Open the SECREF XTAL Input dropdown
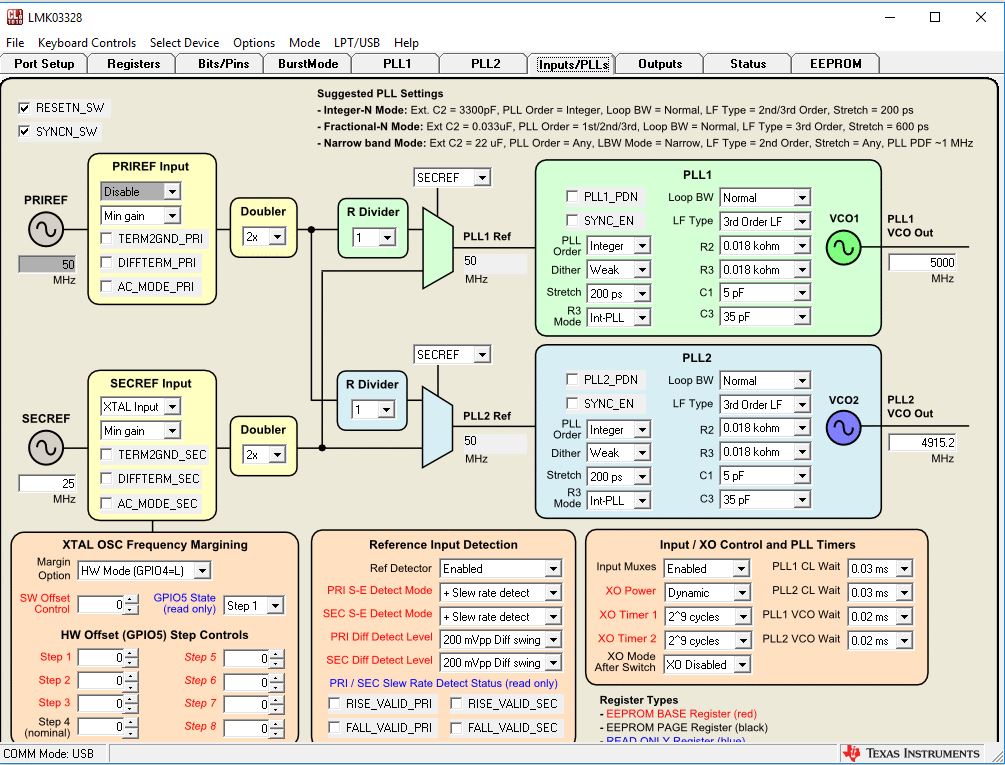The width and height of the screenshot is (1005, 765). (x=172, y=407)
